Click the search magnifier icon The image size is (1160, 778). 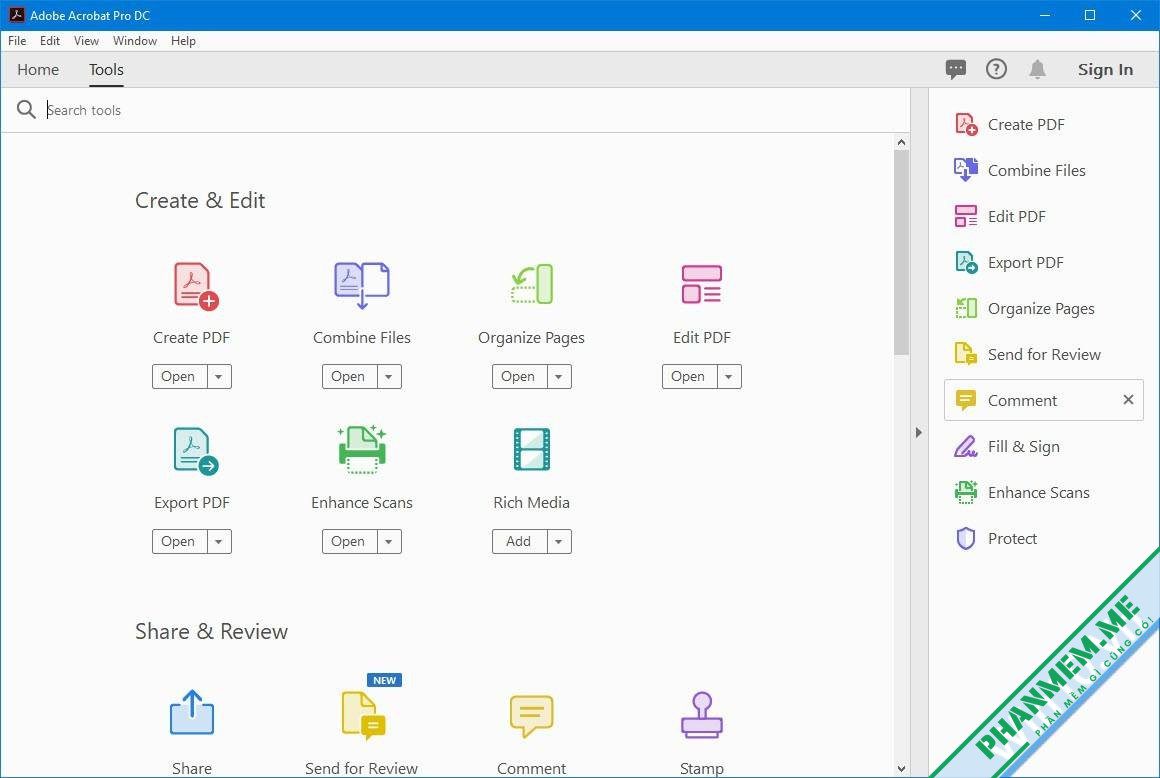click(26, 110)
